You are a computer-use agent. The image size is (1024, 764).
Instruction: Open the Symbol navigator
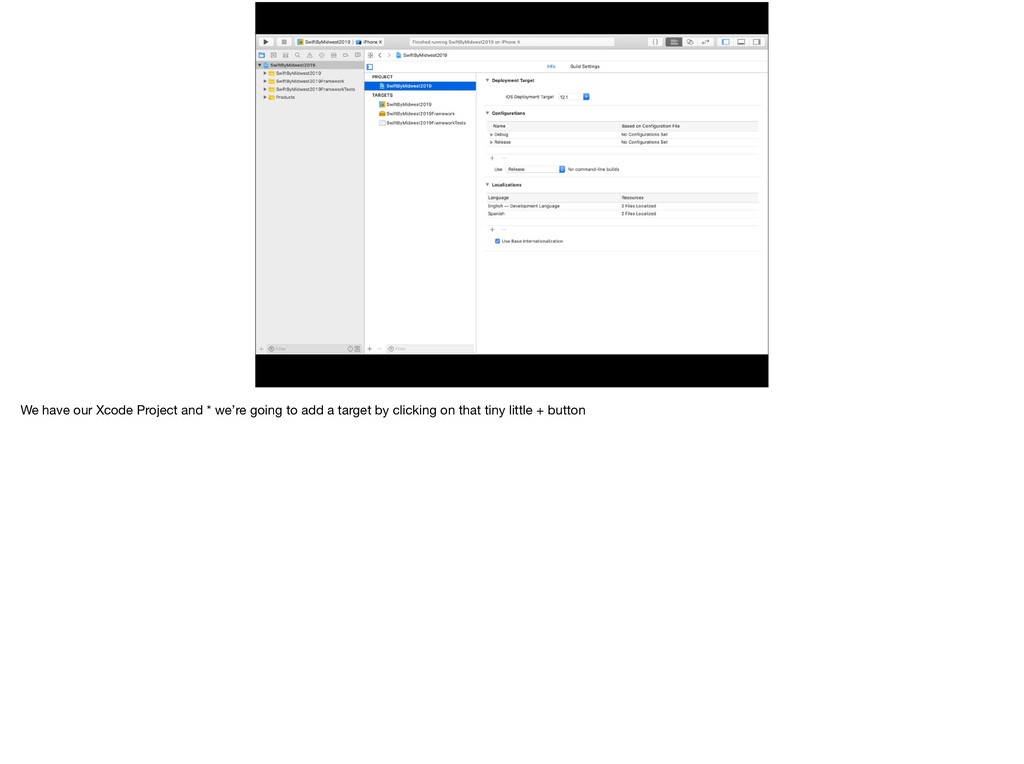click(285, 56)
